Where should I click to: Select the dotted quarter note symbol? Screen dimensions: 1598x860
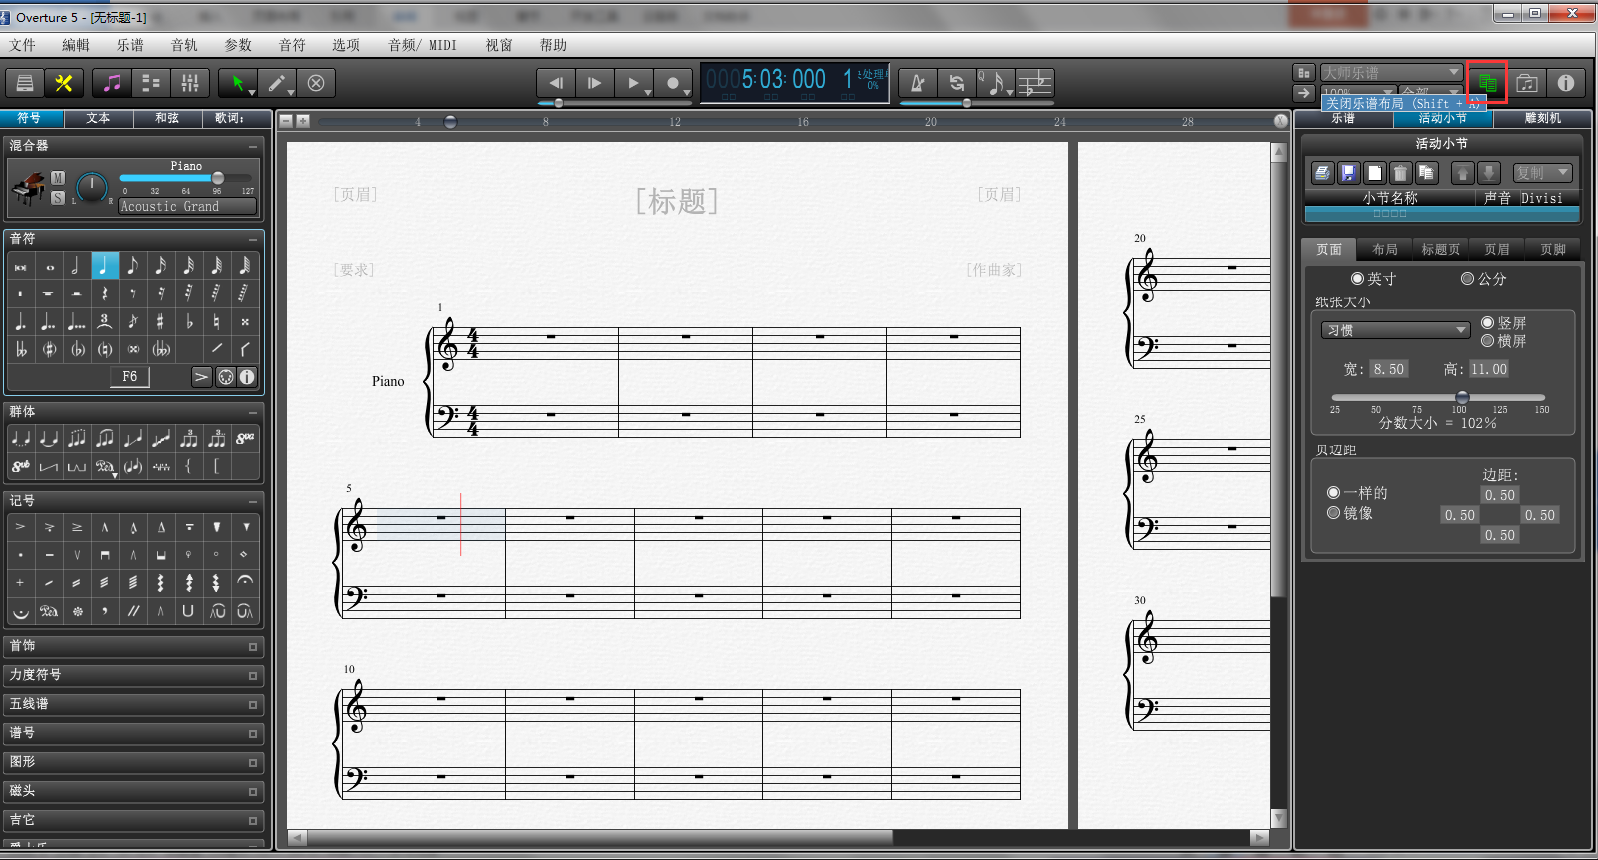[21, 322]
